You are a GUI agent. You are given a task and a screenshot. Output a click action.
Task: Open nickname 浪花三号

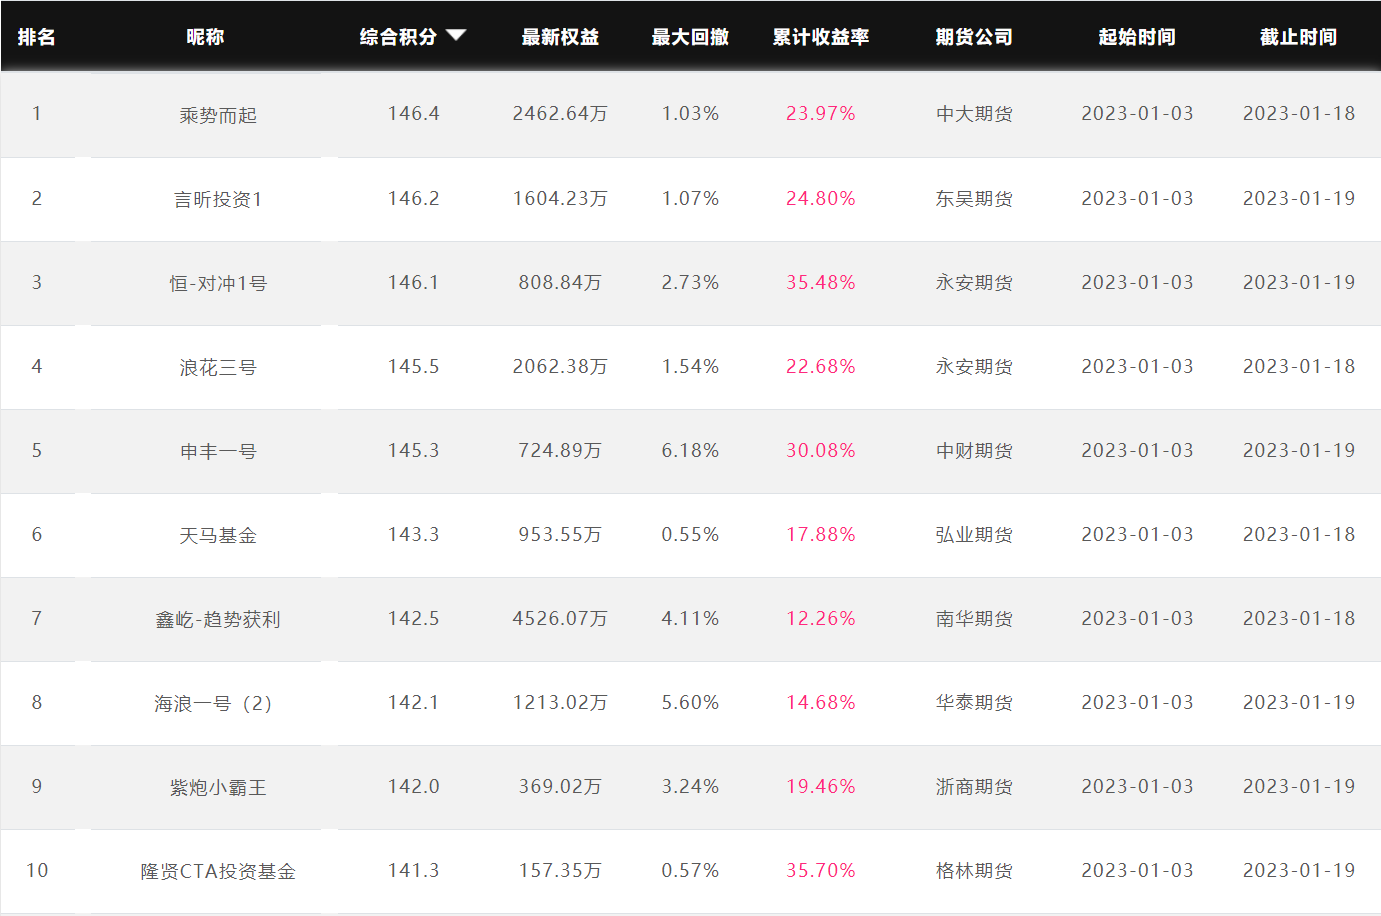[218, 367]
